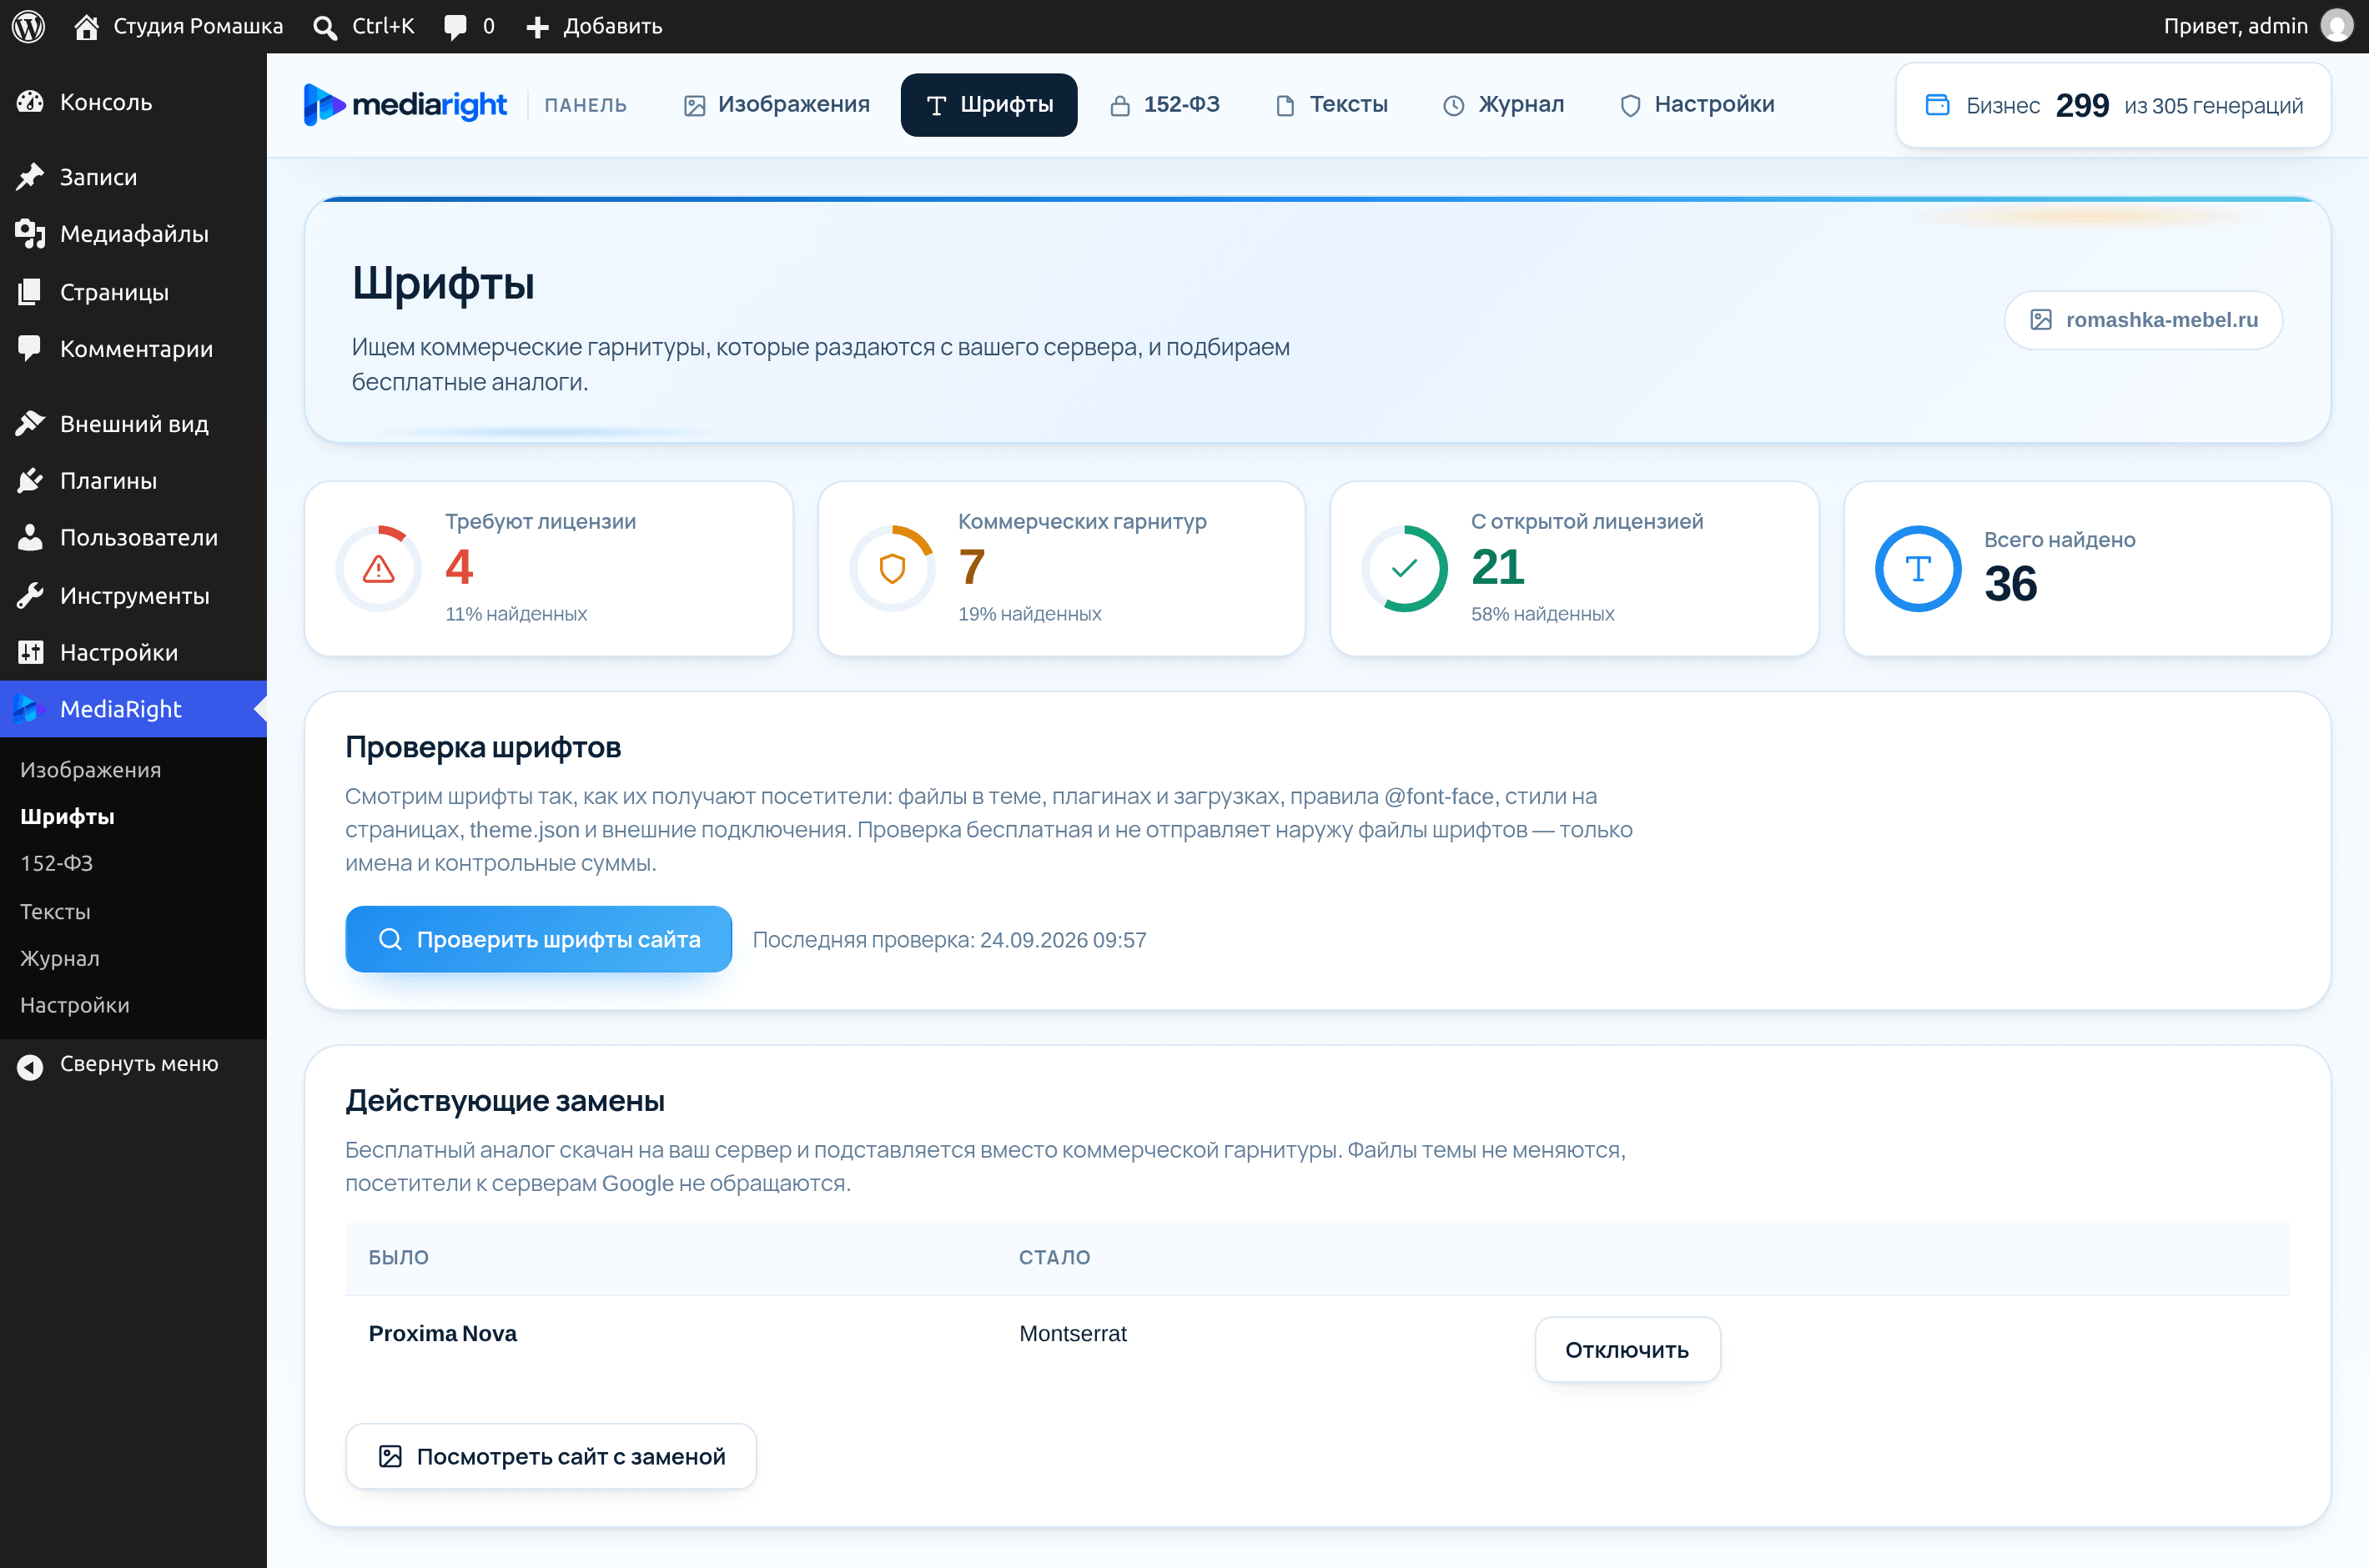Click Отключить for Proxima Nova replacement
Image resolution: width=2369 pixels, height=1568 pixels.
(x=1627, y=1350)
